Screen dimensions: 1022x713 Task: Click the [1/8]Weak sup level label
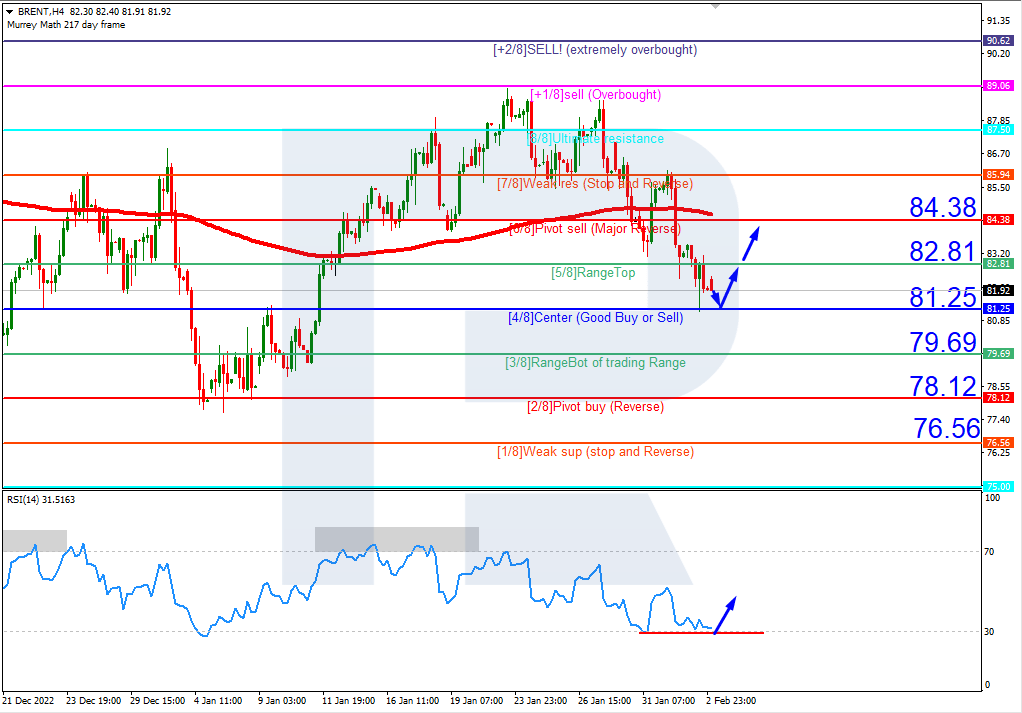[595, 452]
